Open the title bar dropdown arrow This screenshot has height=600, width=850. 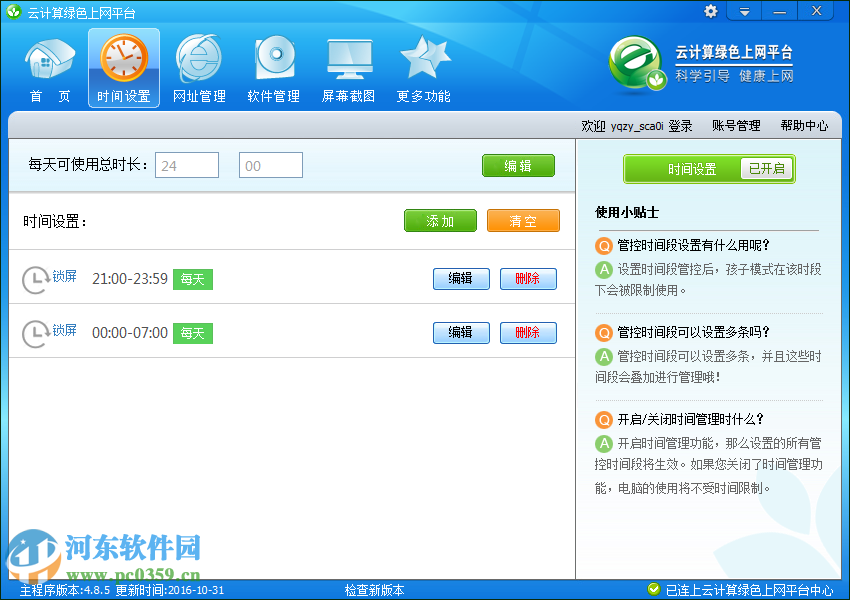coord(743,11)
